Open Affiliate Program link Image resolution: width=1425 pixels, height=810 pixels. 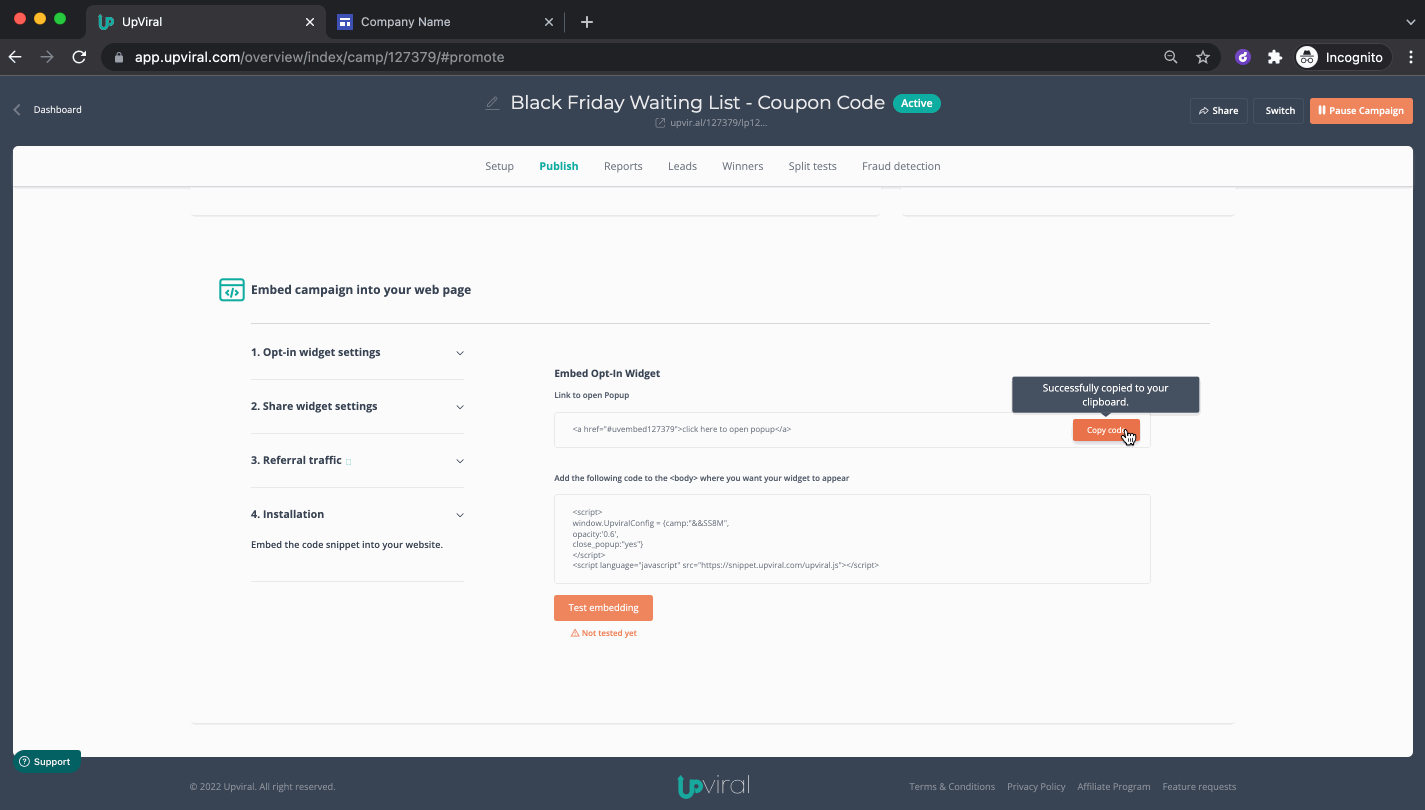1113,787
